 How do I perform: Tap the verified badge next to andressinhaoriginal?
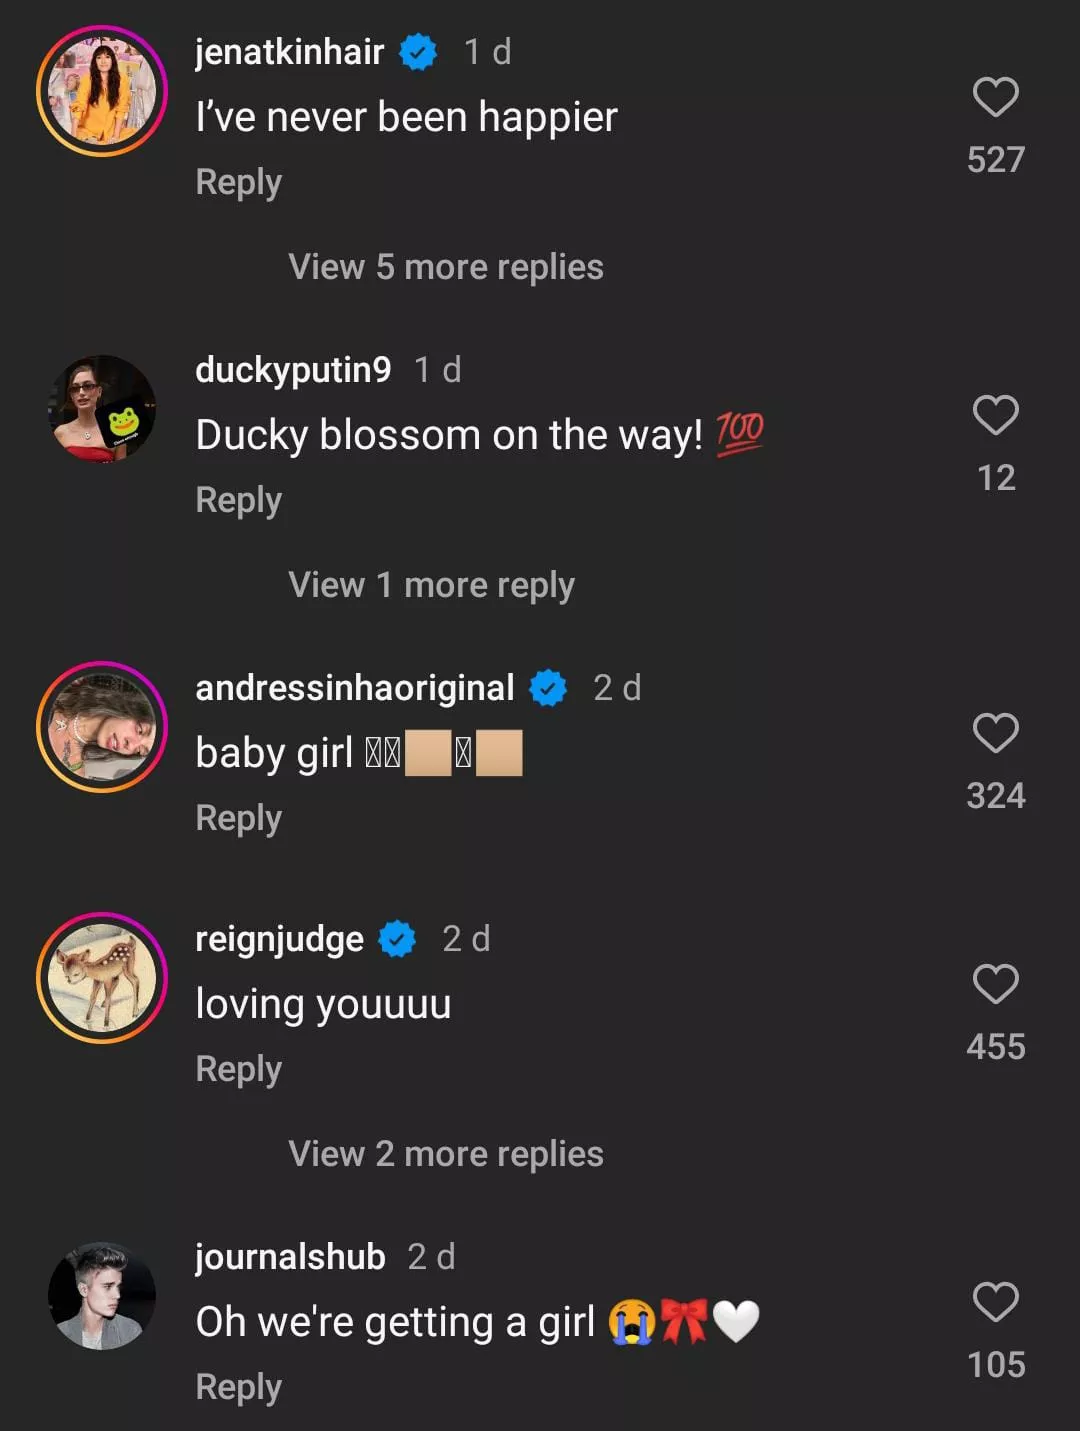[548, 688]
